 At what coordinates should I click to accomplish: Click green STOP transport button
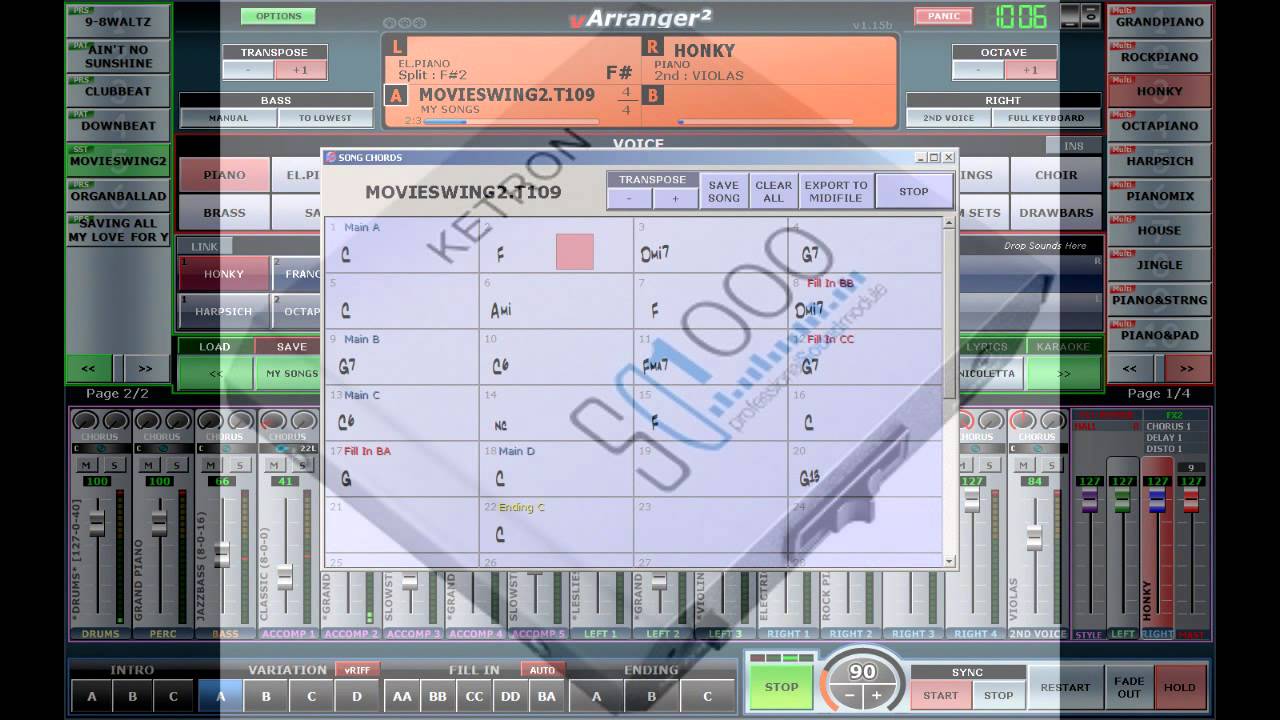(x=781, y=687)
